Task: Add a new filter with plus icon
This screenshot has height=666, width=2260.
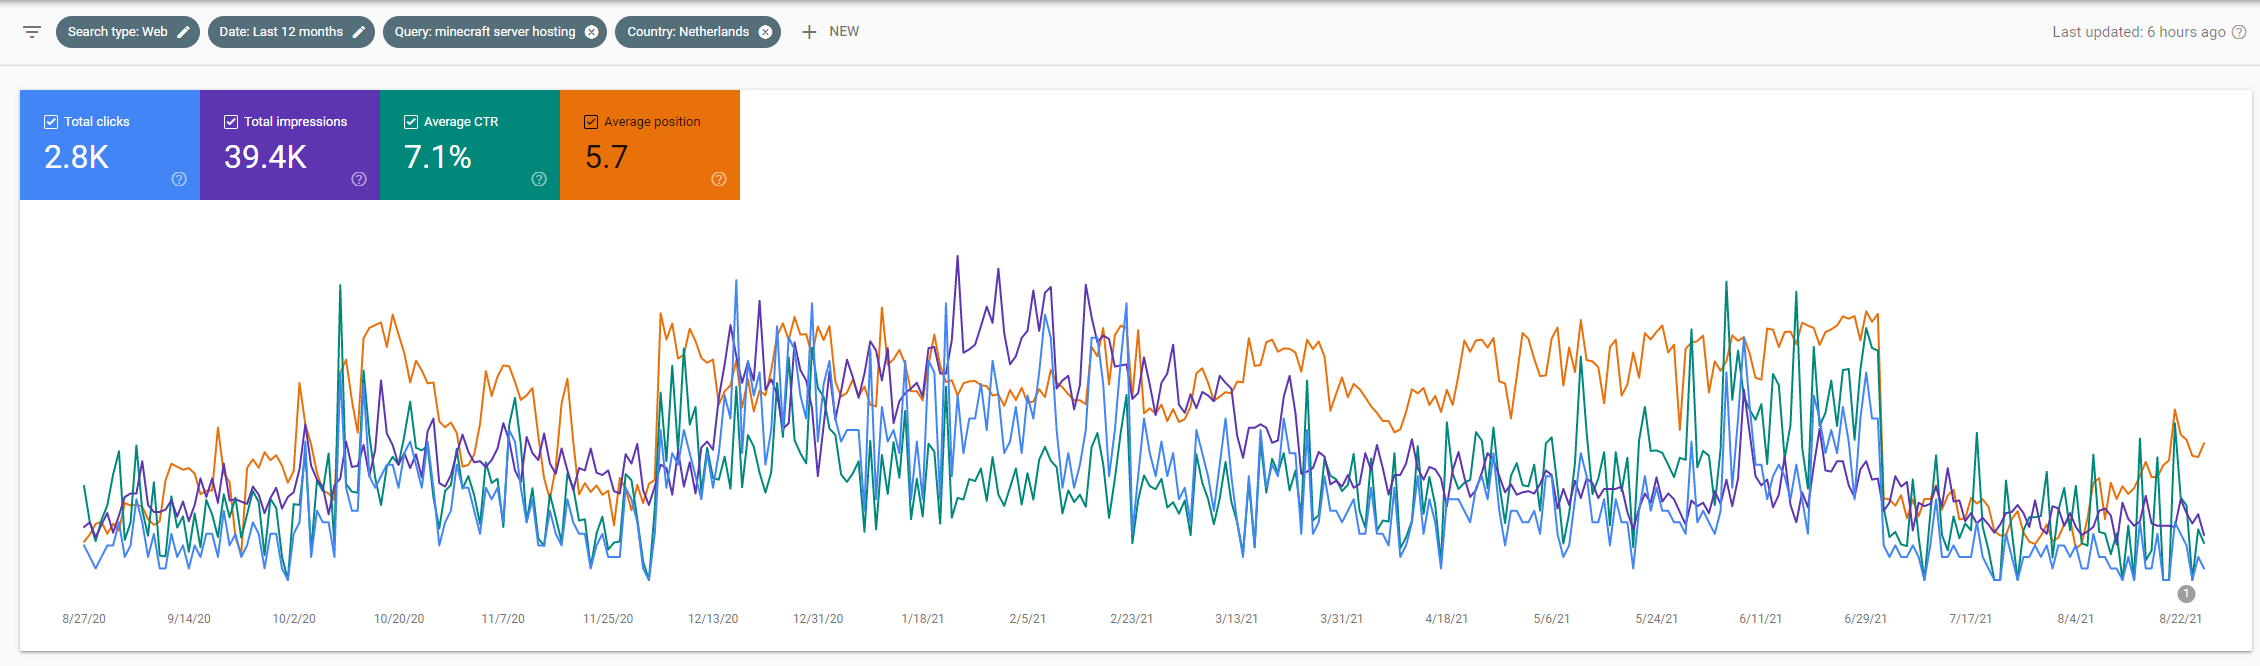Action: click(809, 32)
